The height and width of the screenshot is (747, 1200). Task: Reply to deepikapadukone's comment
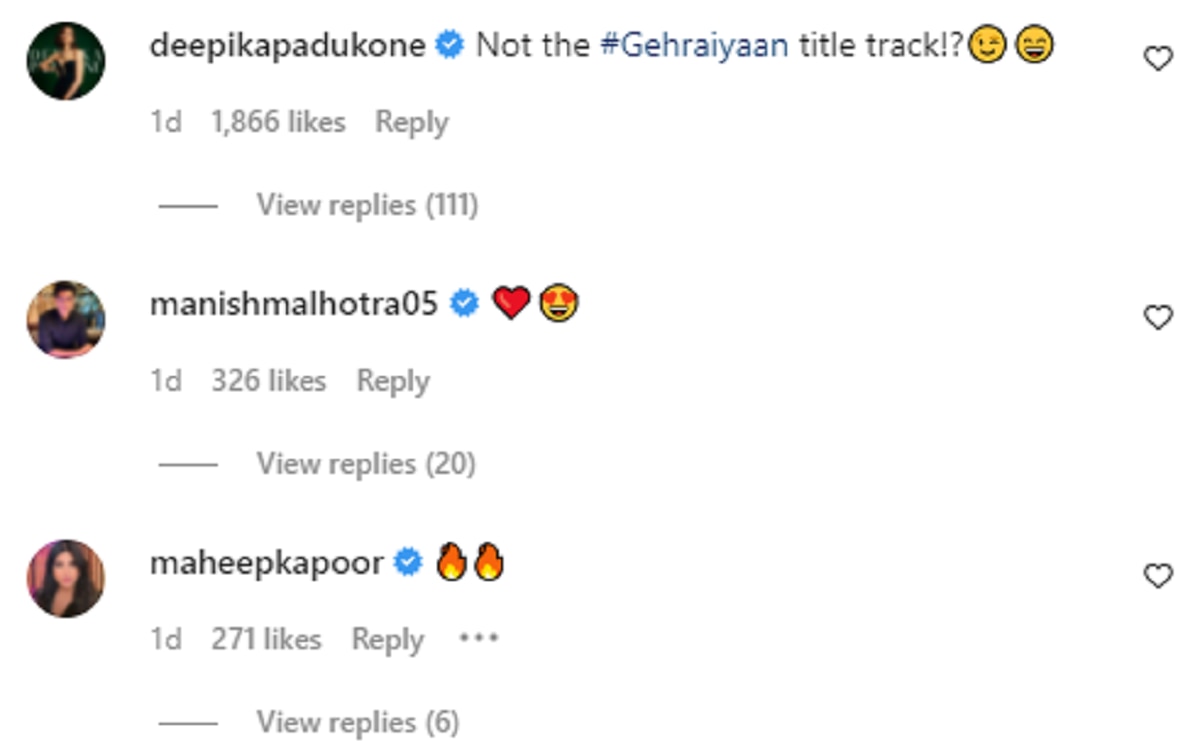pyautogui.click(x=411, y=122)
